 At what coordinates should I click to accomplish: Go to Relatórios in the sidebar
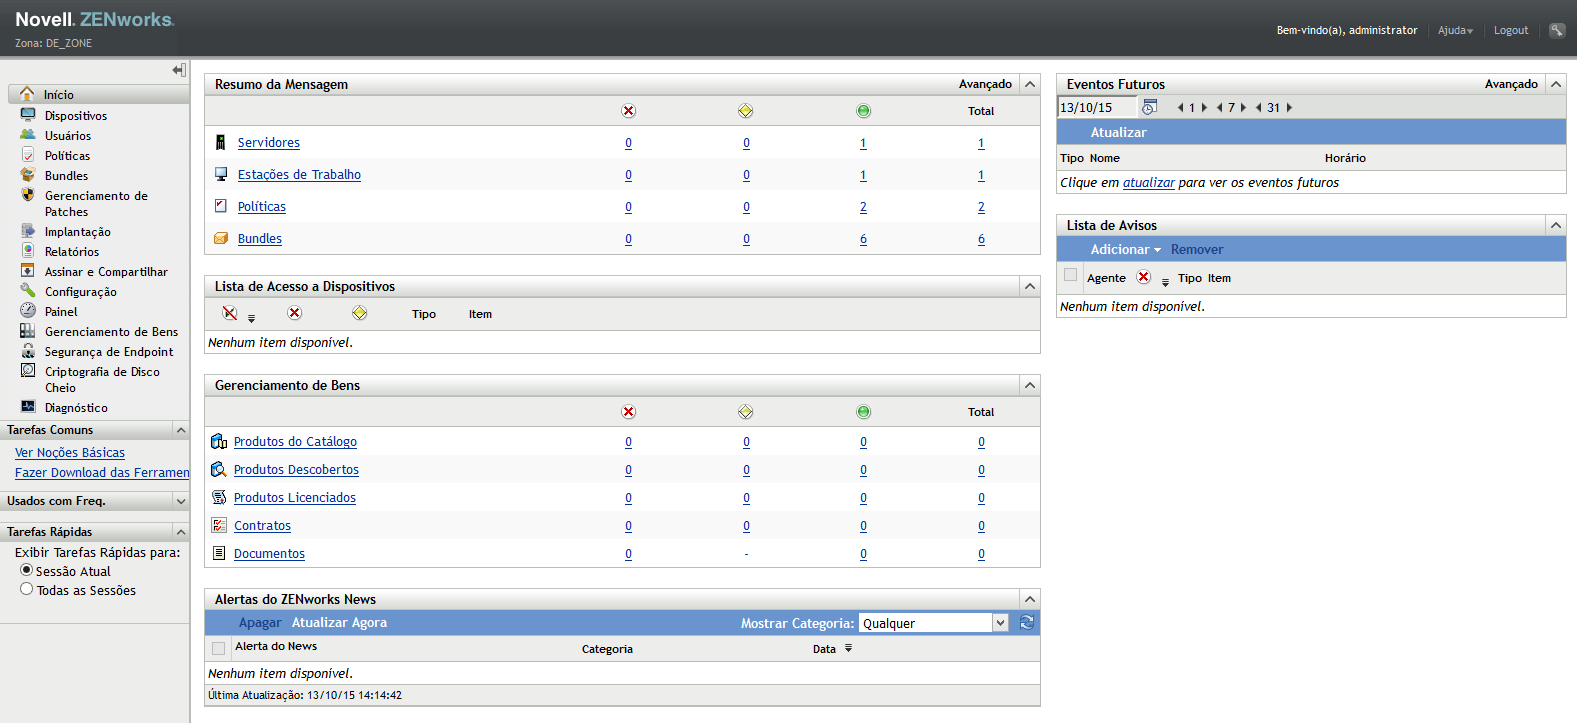point(72,252)
